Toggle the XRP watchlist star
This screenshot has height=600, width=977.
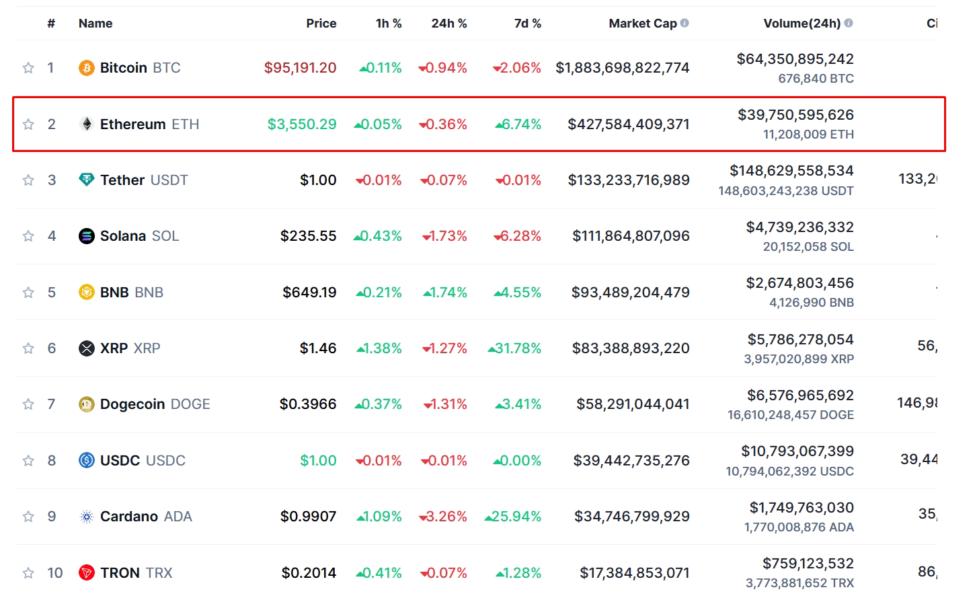28,348
